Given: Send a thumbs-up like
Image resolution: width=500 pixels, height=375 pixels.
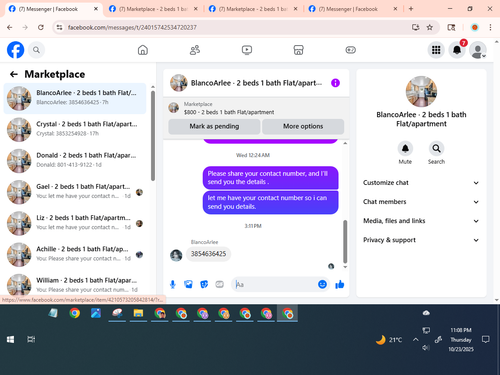Looking at the screenshot, I should click(x=340, y=284).
